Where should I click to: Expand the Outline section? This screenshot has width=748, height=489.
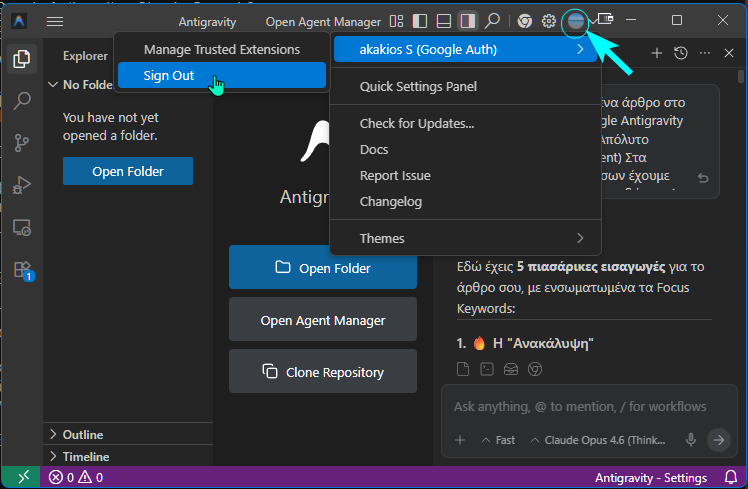click(x=82, y=434)
